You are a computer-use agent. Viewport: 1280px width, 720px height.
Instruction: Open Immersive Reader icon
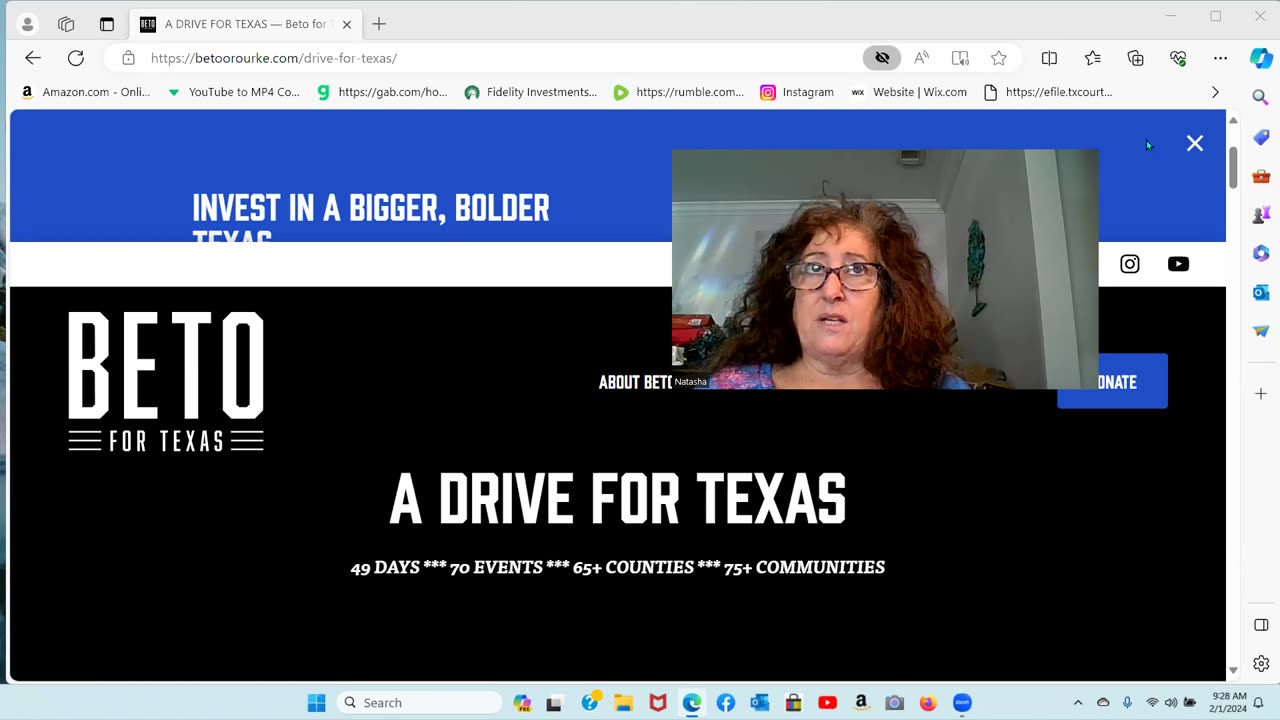960,58
